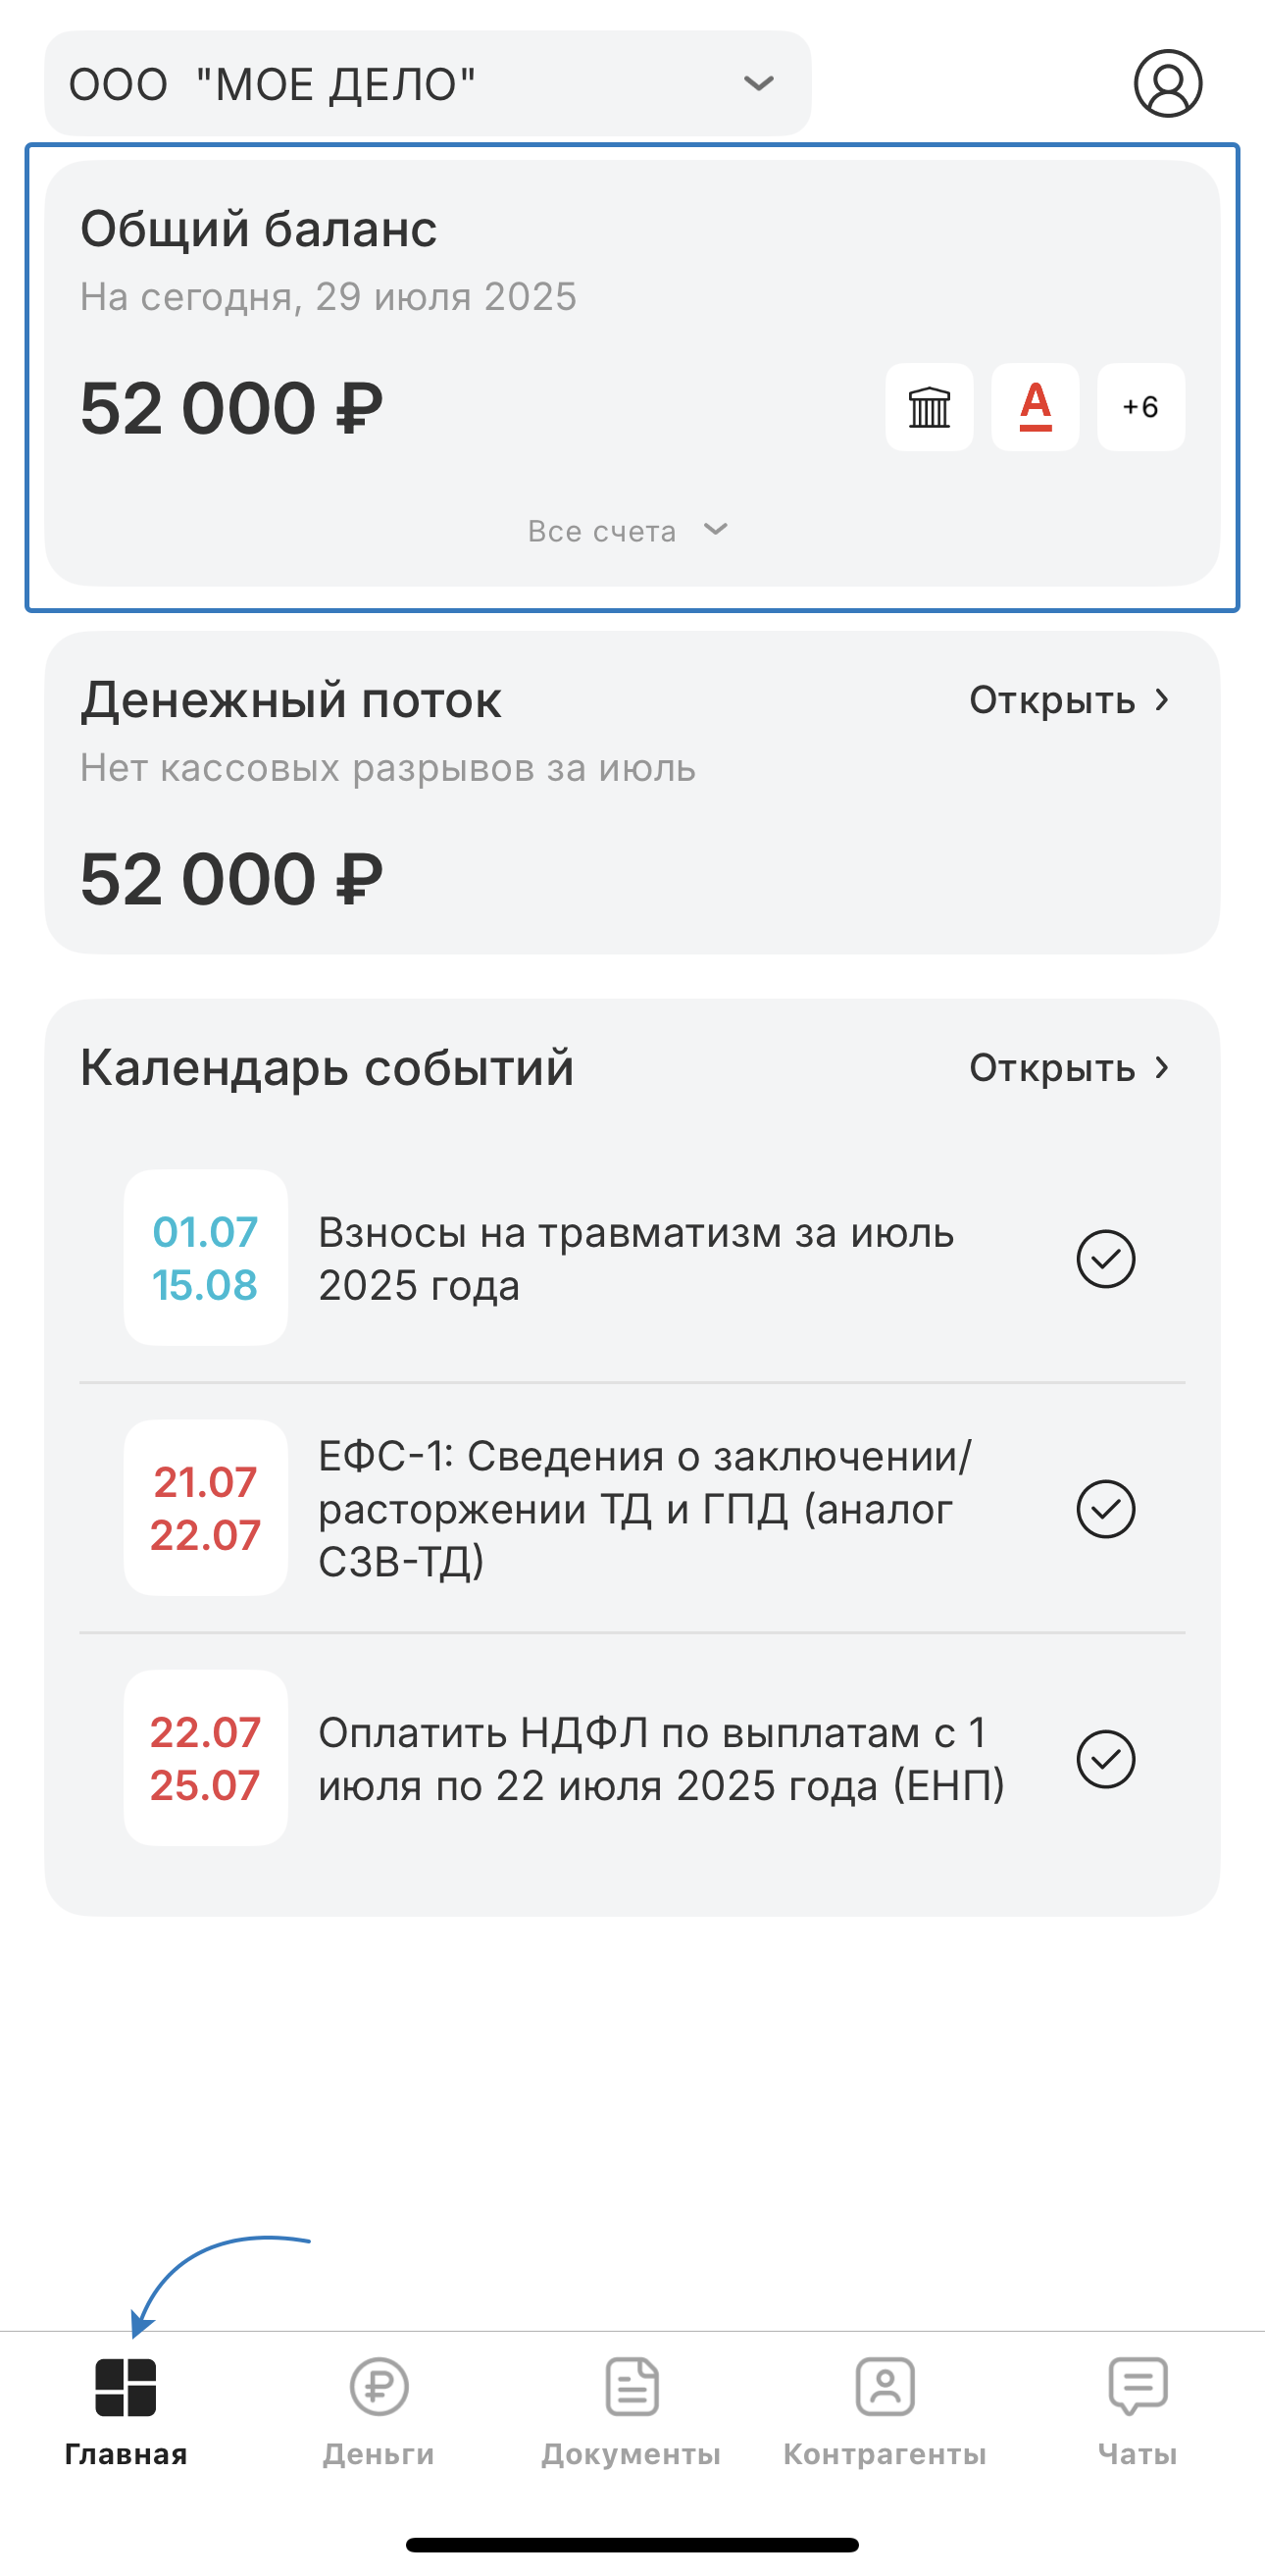Expand the Все счета list
The image size is (1265, 2576).
[627, 530]
